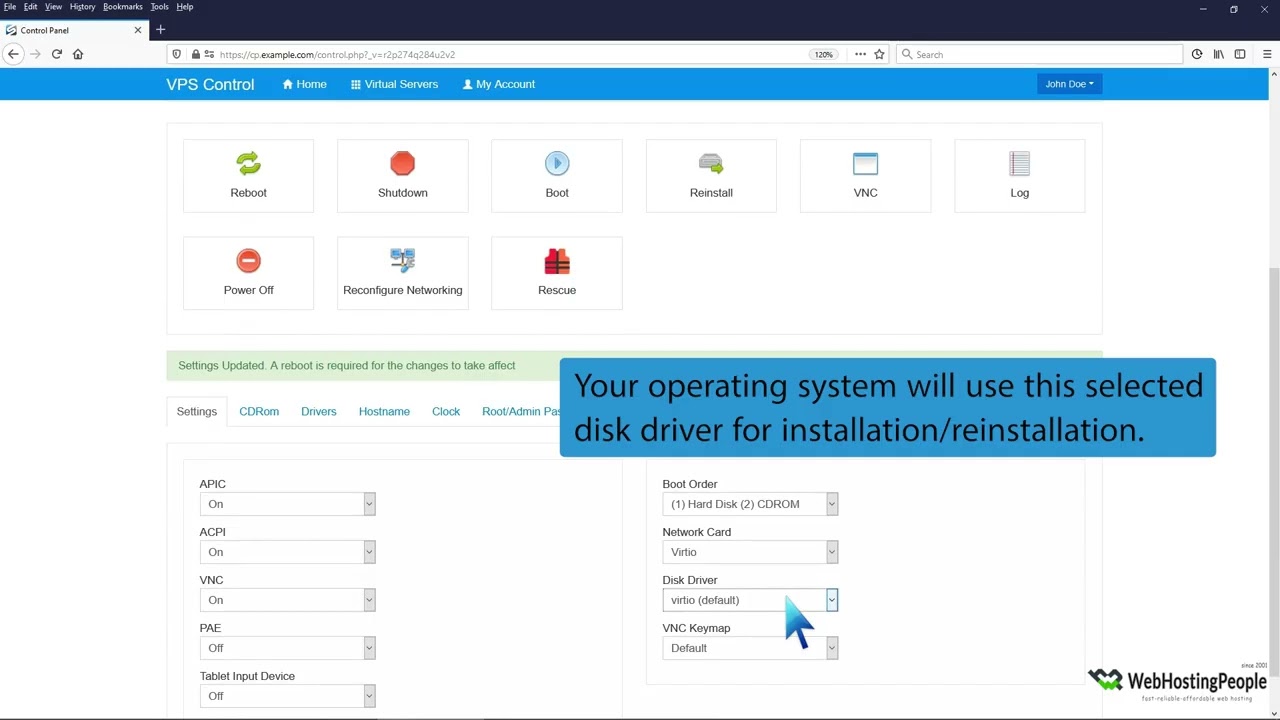Open the Tools menu
The image size is (1280, 720).
pos(159,7)
